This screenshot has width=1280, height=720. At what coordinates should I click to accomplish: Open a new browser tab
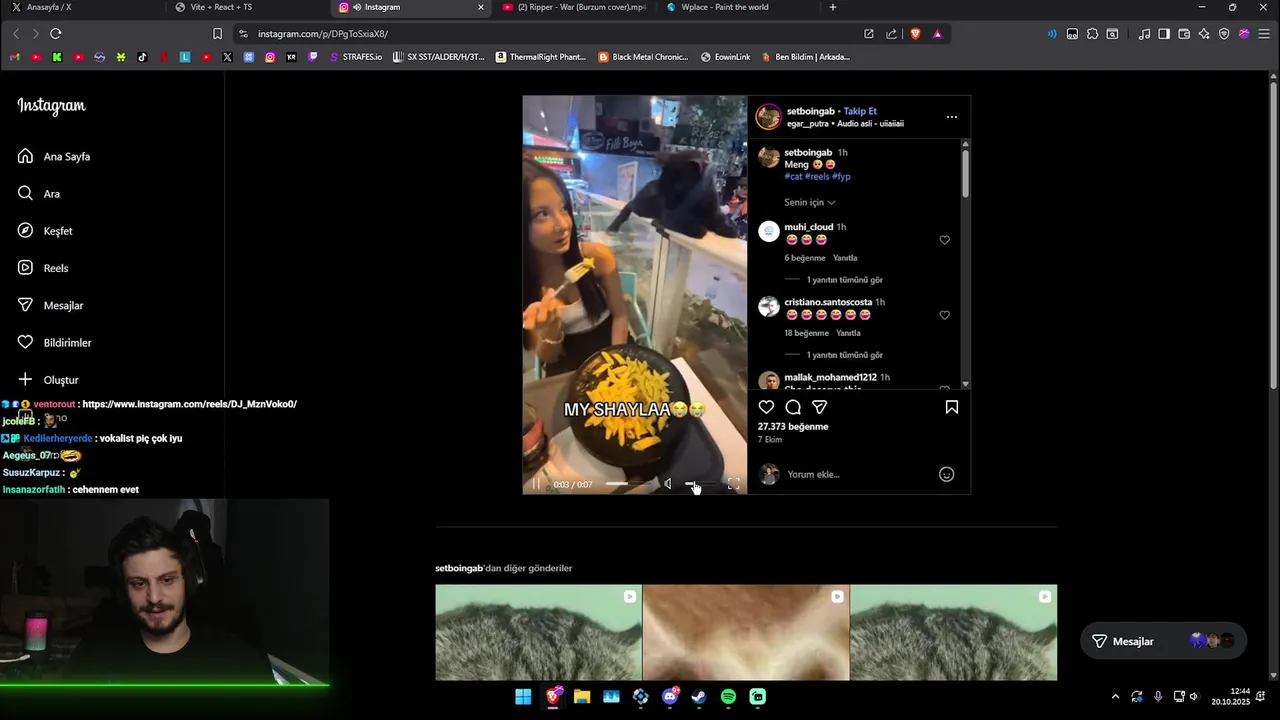point(833,7)
